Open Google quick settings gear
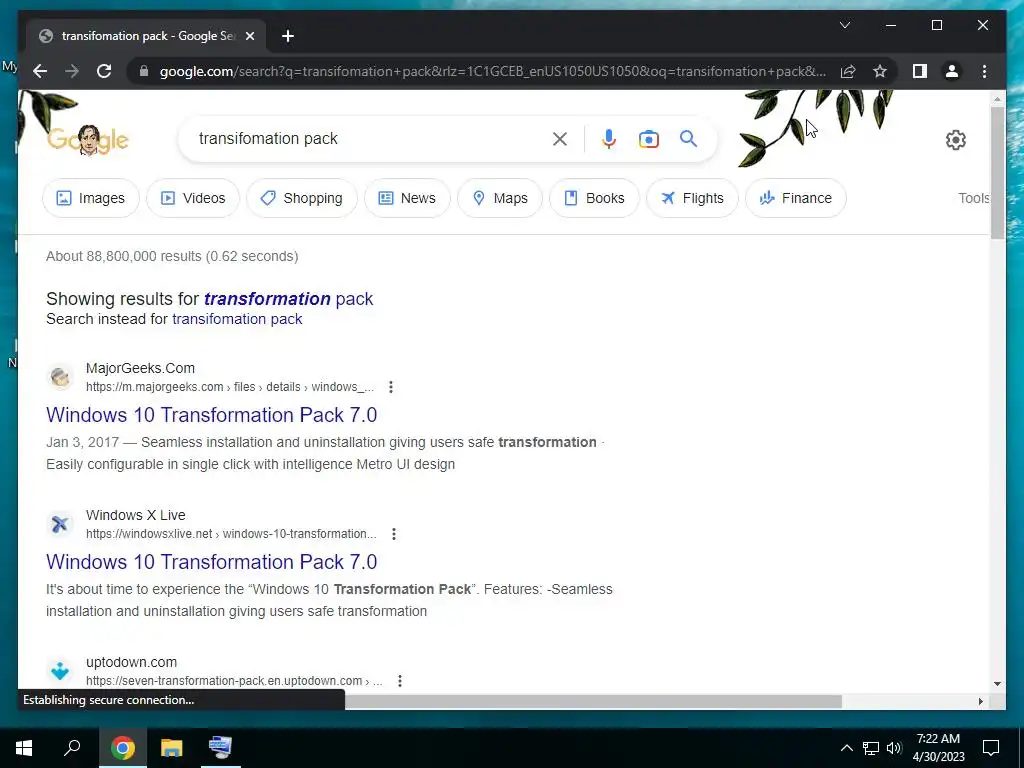 (955, 140)
